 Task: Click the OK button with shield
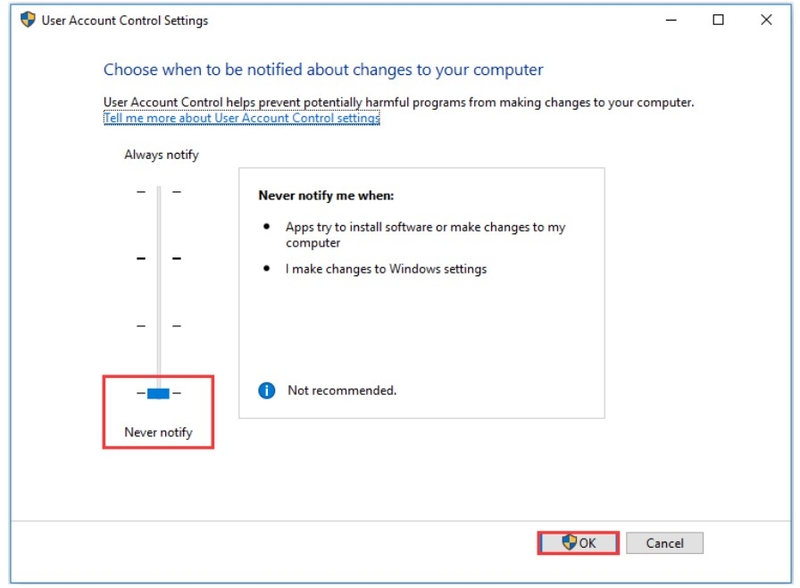[578, 543]
